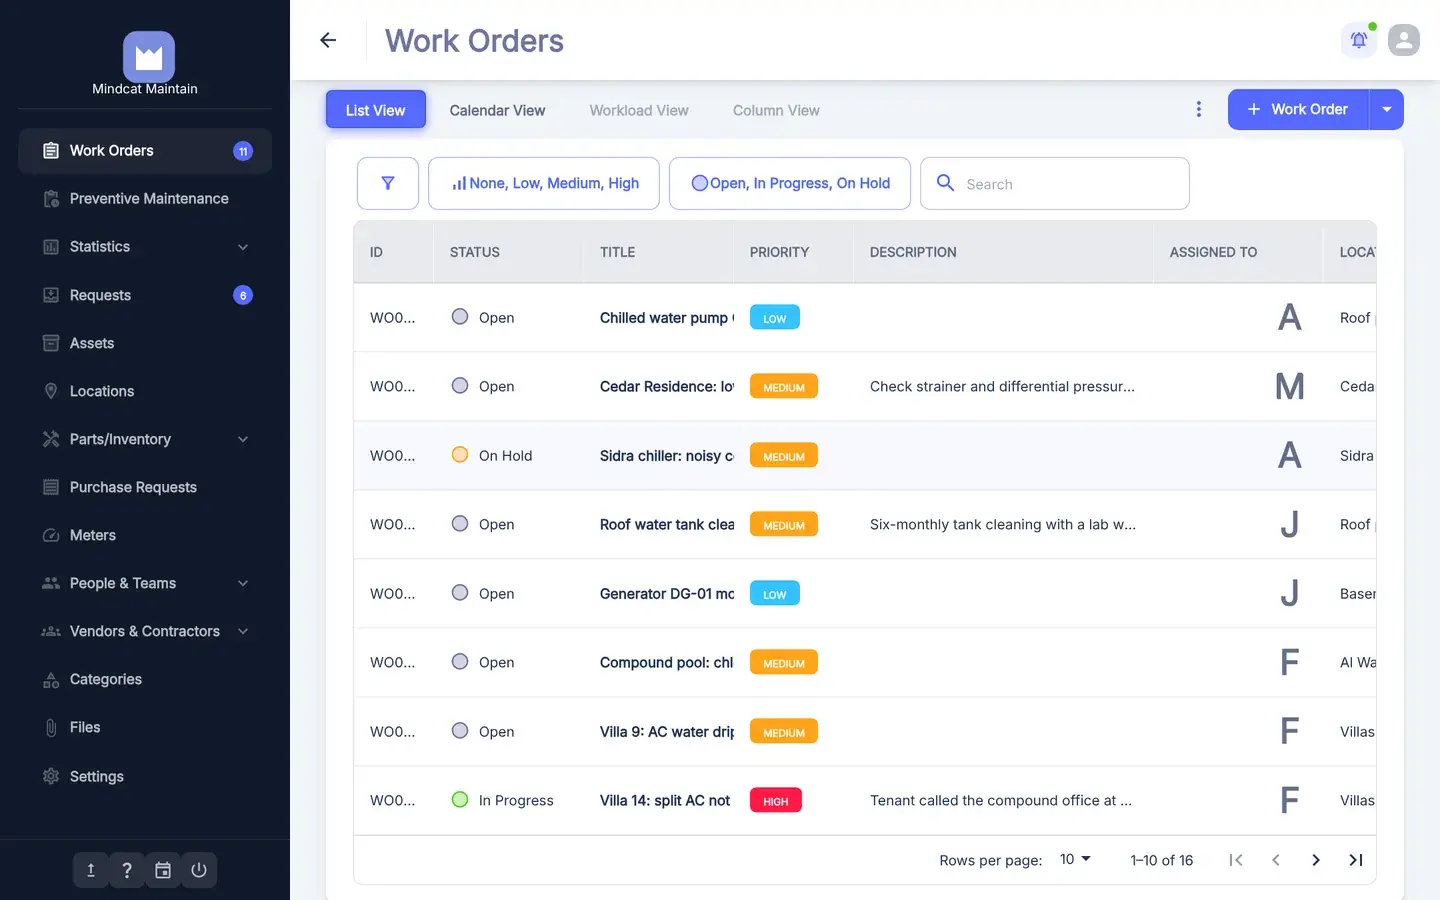Open Preventive Maintenance in the sidebar
This screenshot has height=900, width=1440.
pyautogui.click(x=145, y=199)
